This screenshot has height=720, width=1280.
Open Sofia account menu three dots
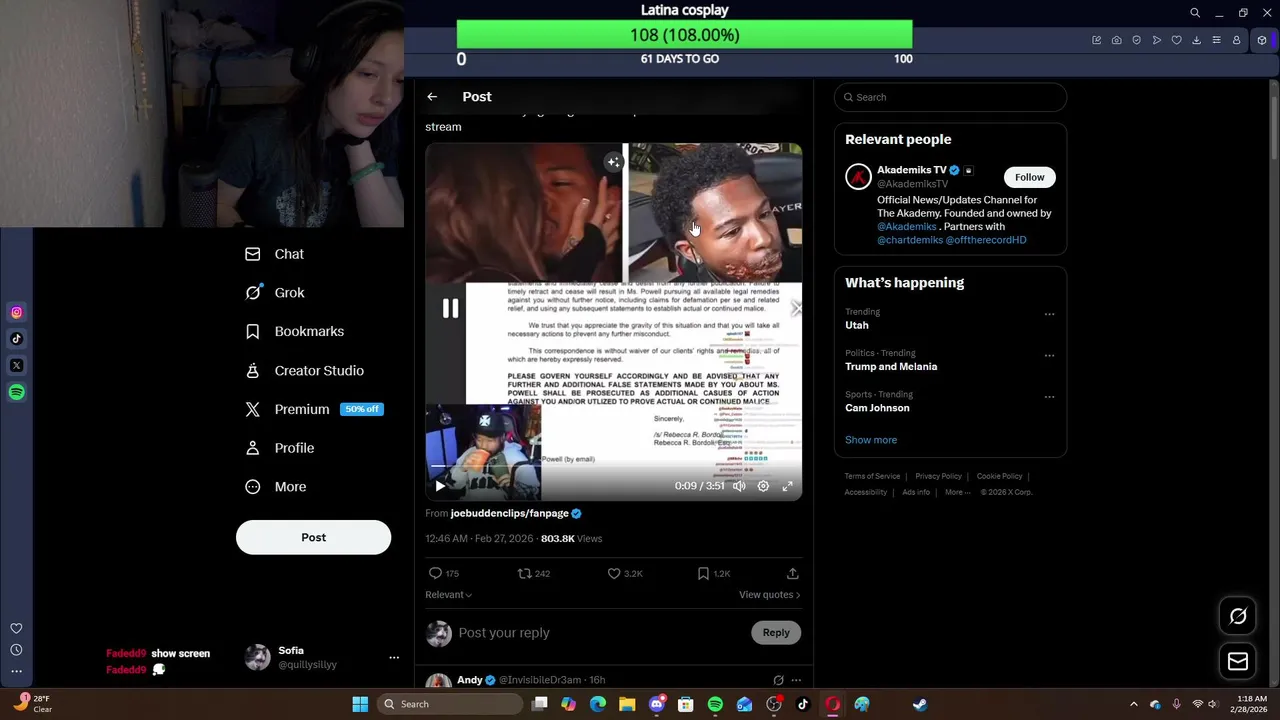coord(394,658)
